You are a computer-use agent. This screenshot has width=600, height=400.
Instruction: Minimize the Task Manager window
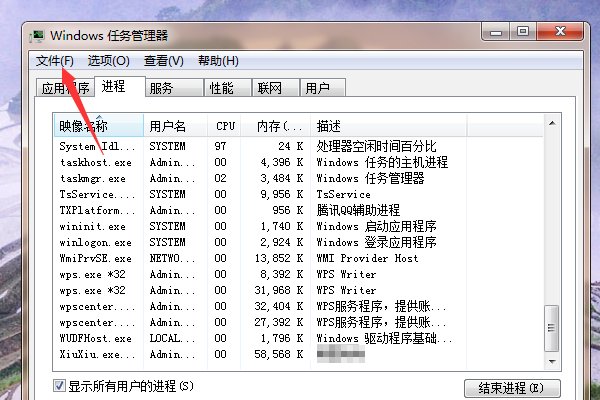point(496,32)
